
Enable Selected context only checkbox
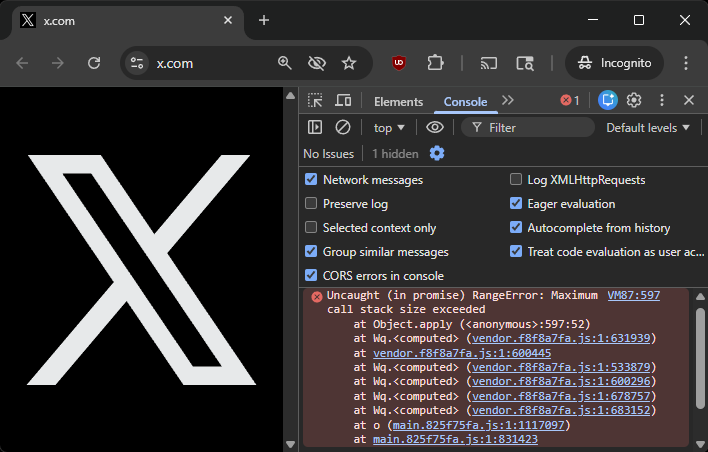point(311,227)
